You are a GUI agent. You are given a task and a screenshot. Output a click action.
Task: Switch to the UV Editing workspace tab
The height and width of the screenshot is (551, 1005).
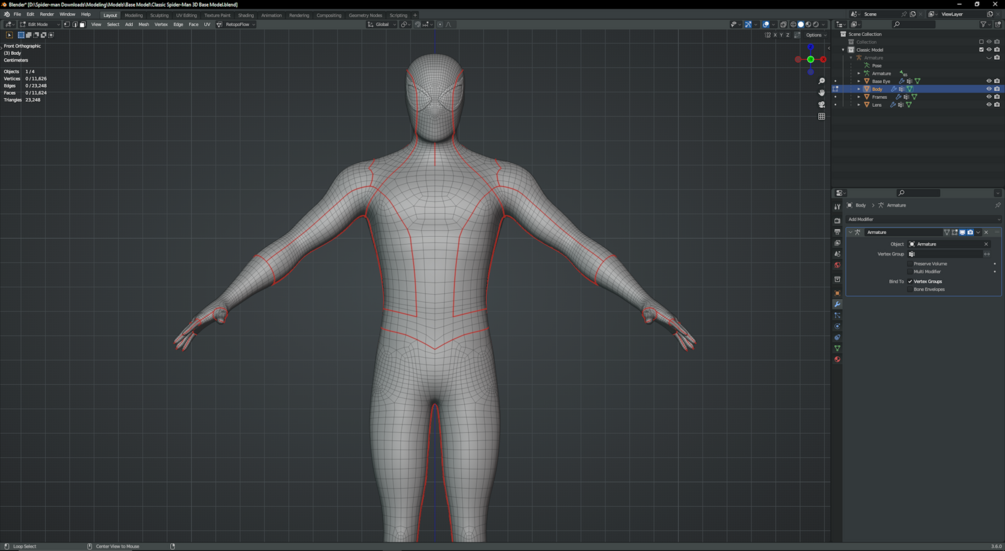click(187, 15)
